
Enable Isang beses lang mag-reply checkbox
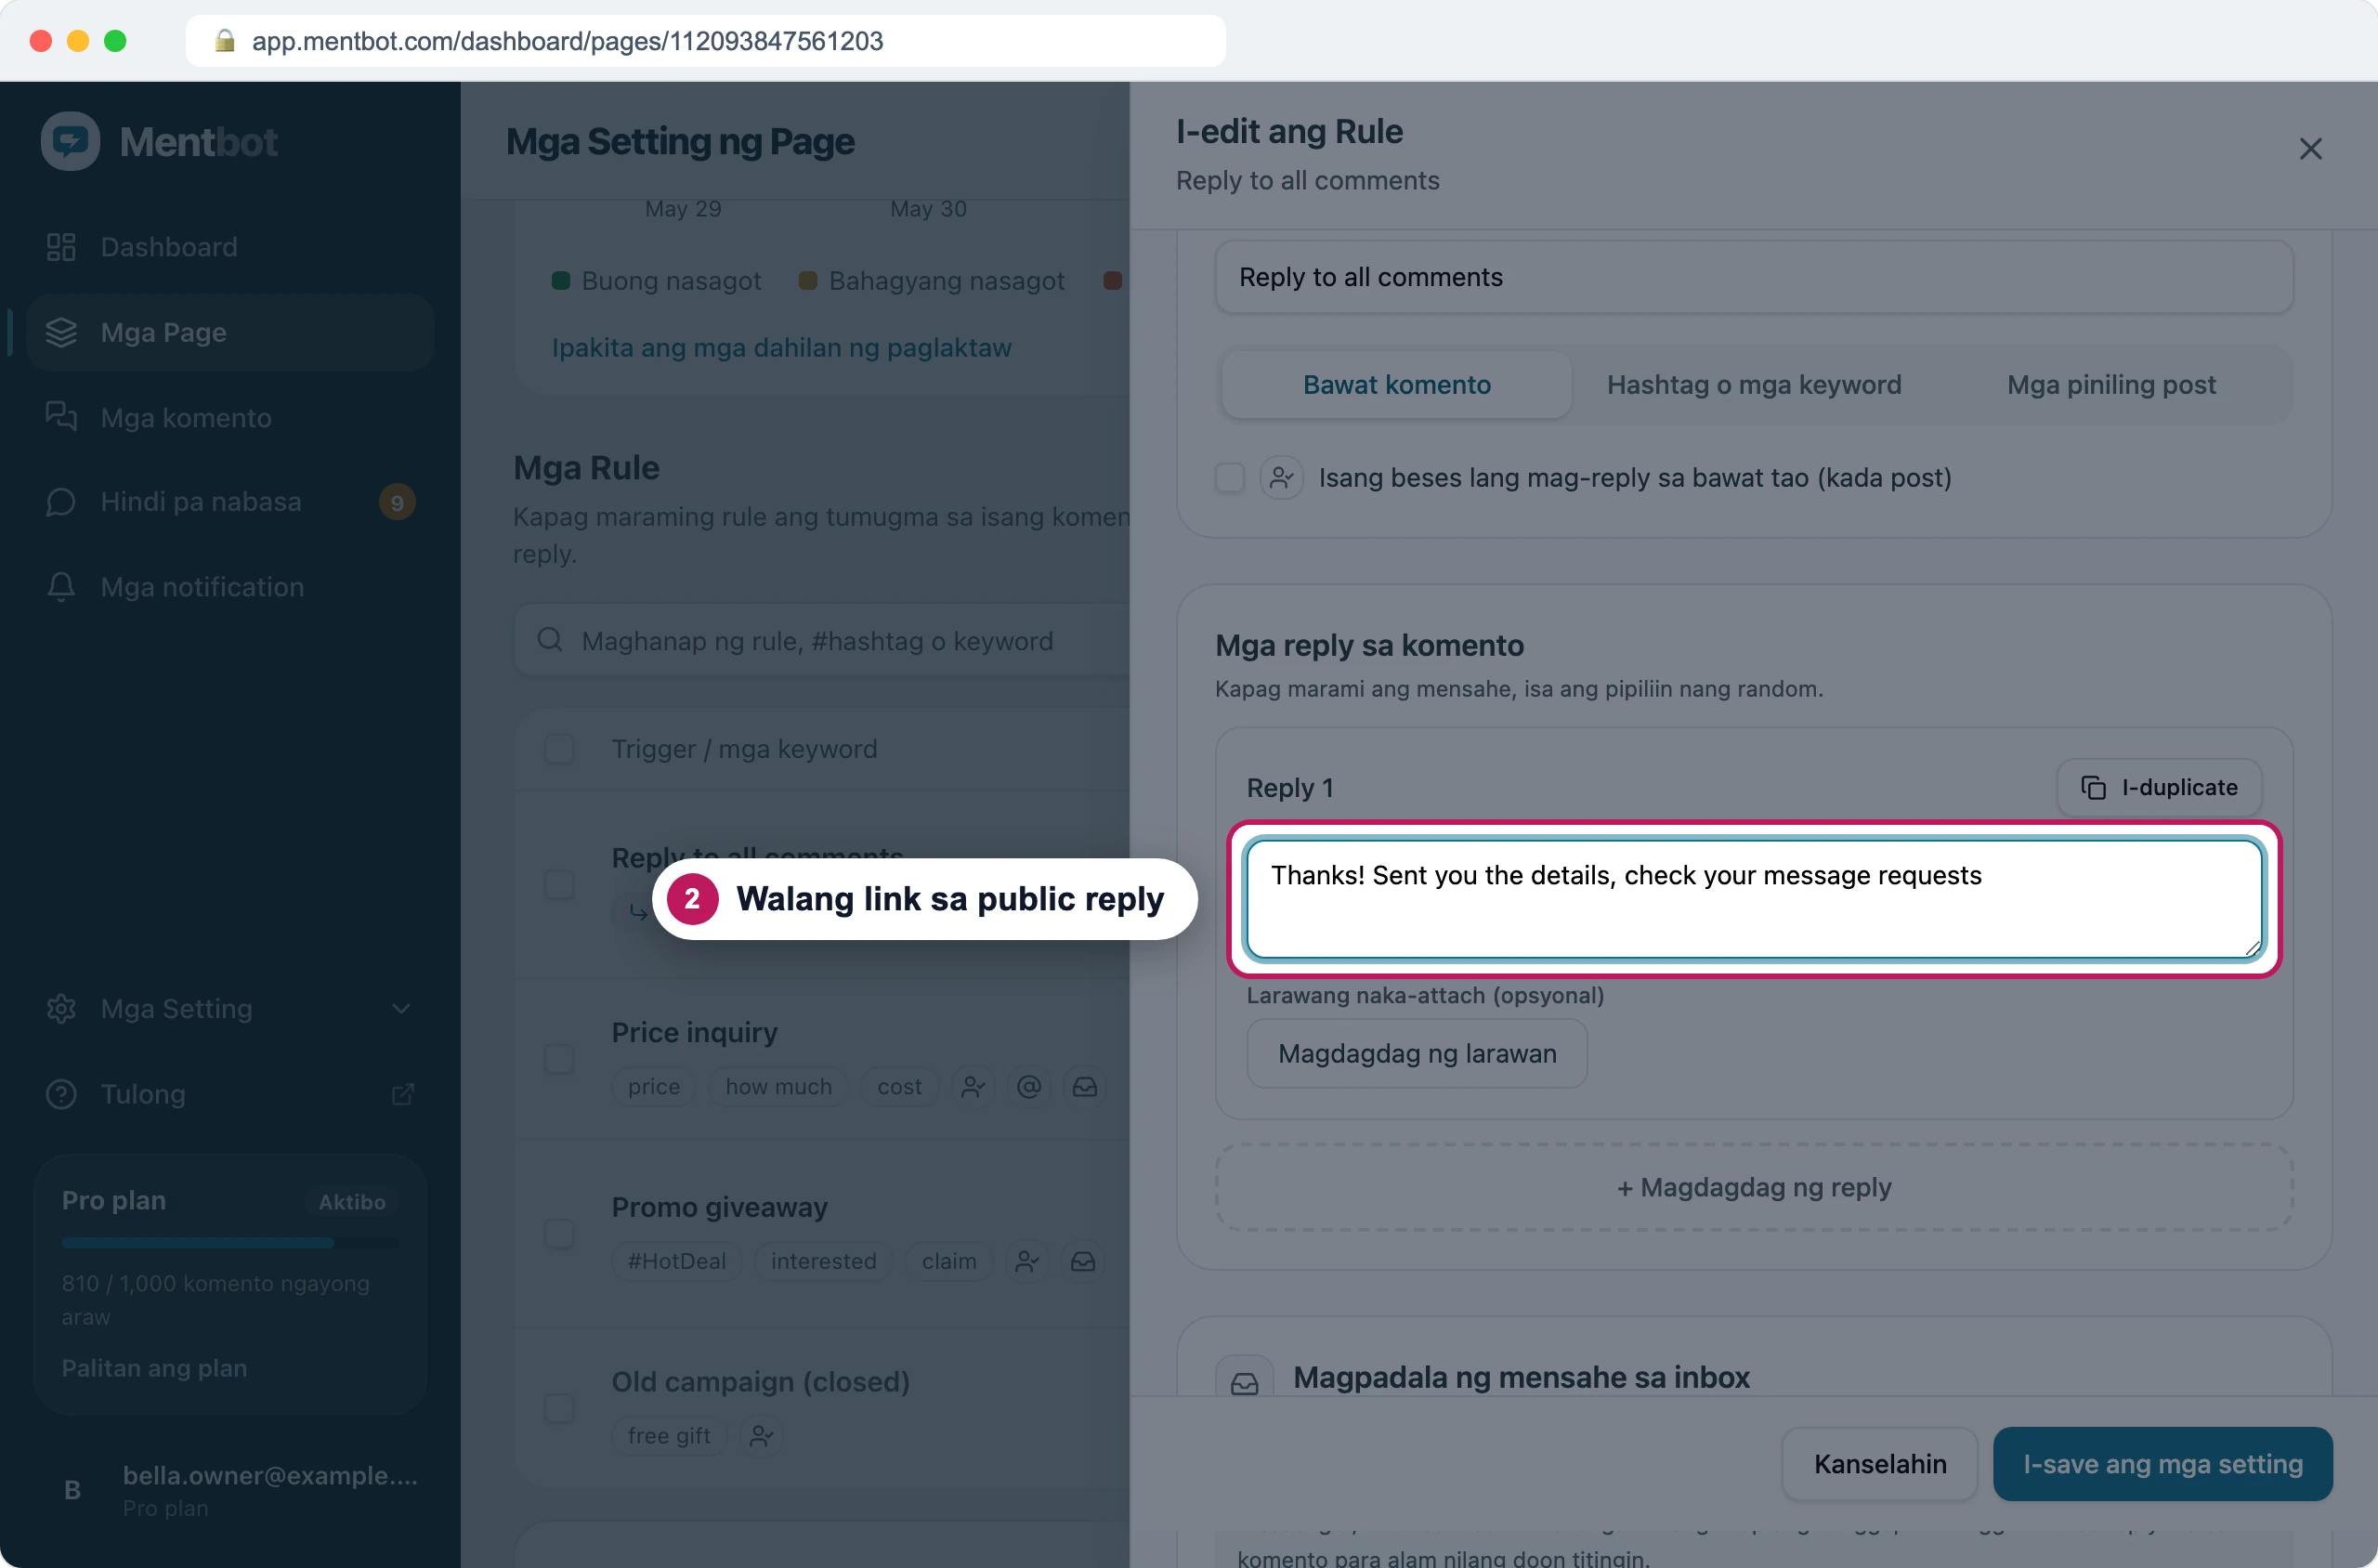coord(1230,478)
